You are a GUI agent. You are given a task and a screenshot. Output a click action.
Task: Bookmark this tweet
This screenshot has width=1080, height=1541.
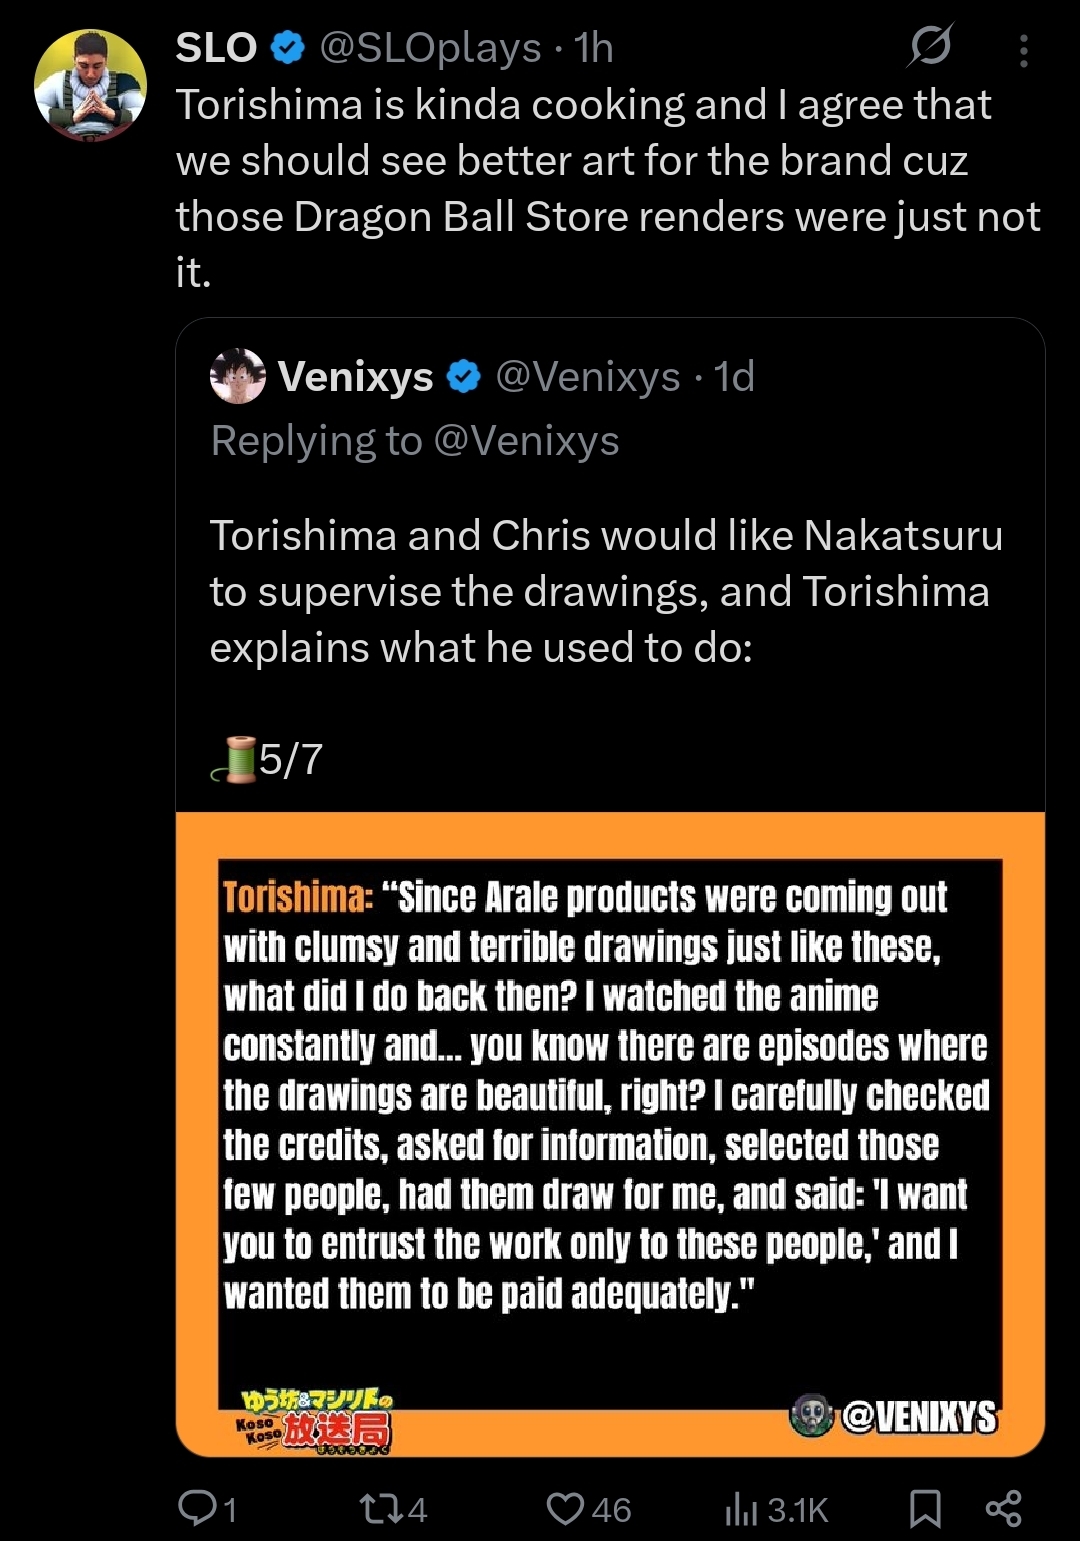pyautogui.click(x=925, y=1508)
